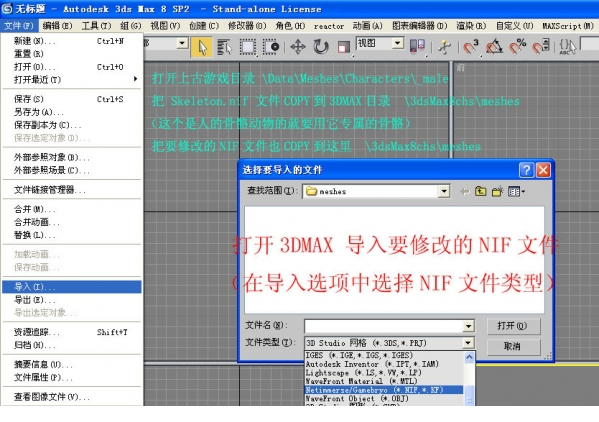Image resolution: width=599 pixels, height=422 pixels.
Task: Choose 另存为(A) menu entry
Action: coord(72,112)
